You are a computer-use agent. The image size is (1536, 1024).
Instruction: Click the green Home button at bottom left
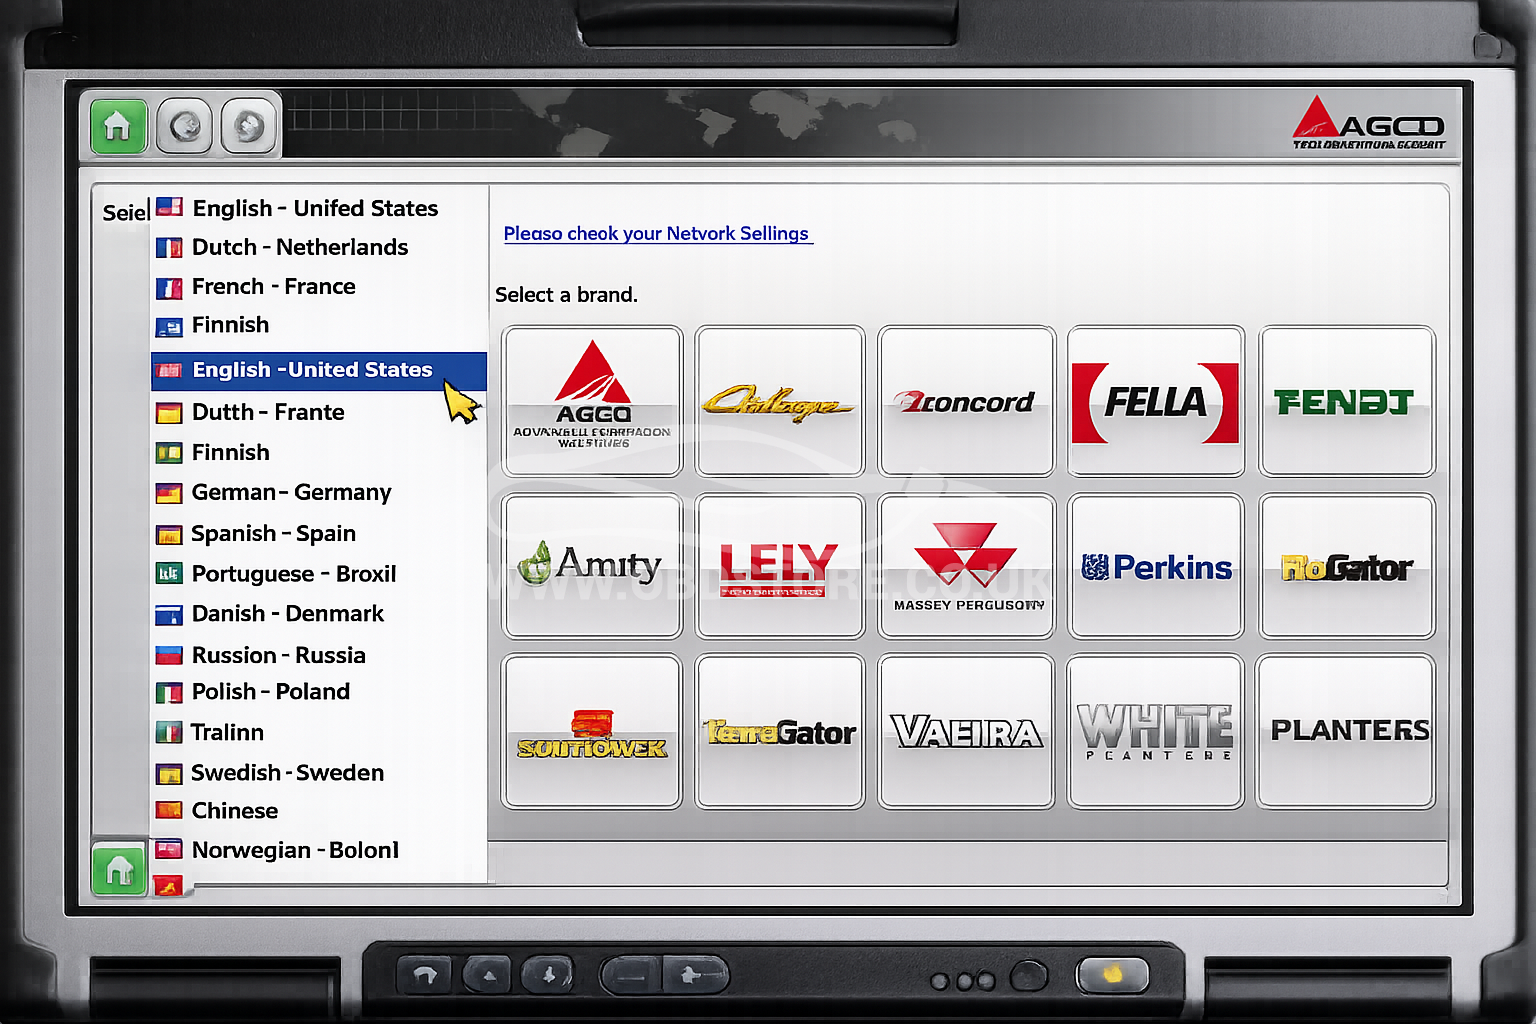tap(119, 869)
